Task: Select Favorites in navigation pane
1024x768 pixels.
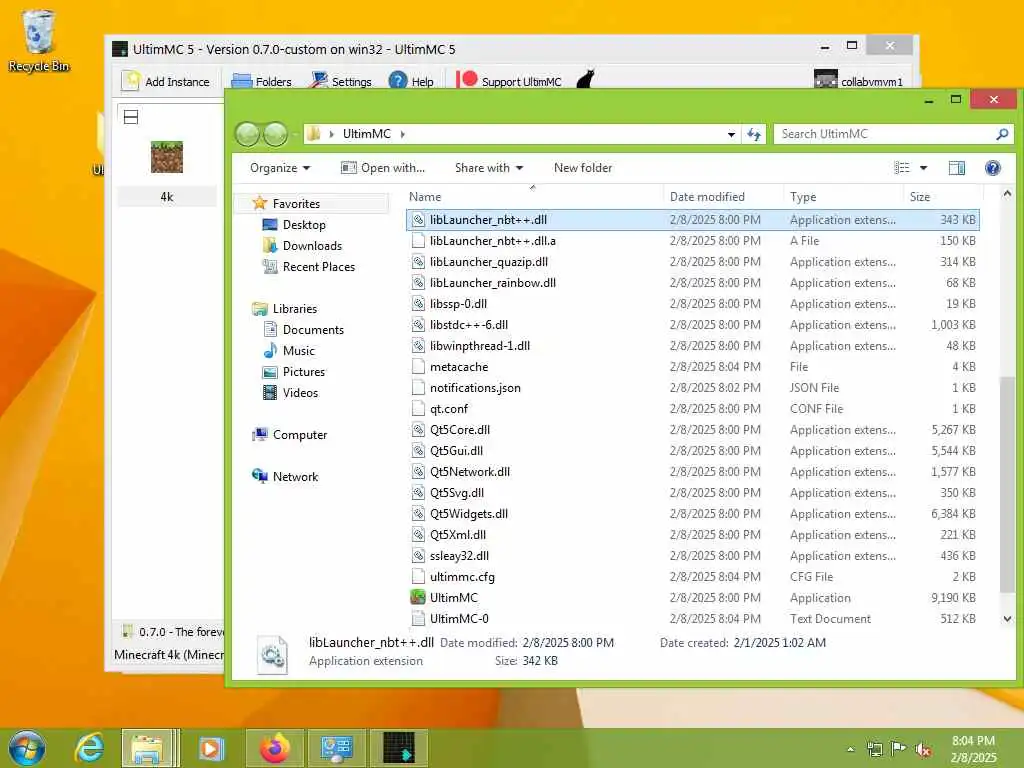Action: (296, 204)
